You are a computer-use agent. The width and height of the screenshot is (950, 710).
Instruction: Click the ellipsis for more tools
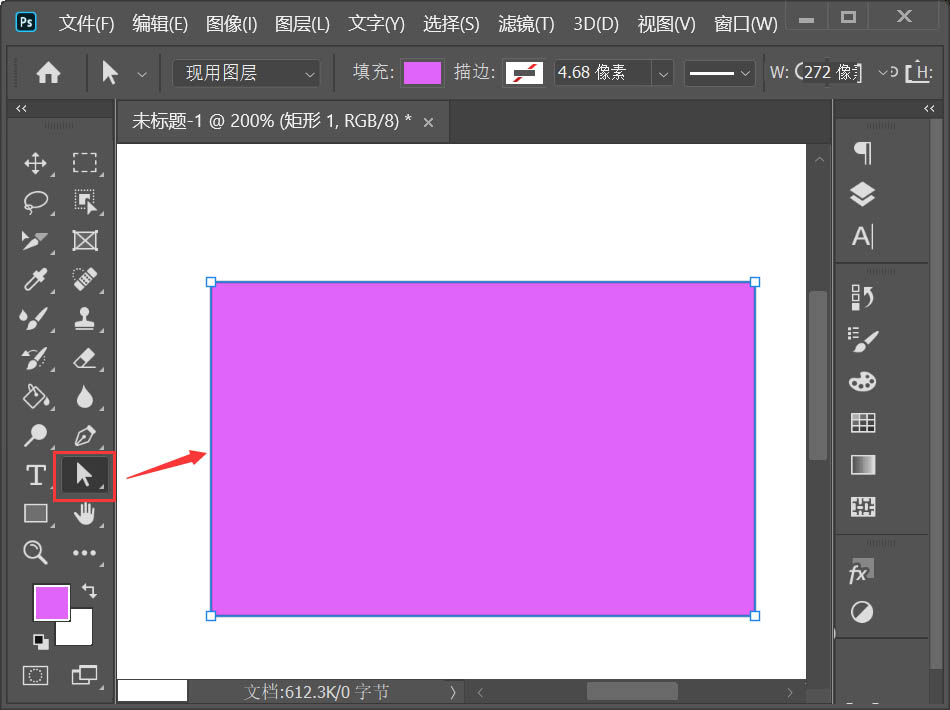[x=85, y=552]
